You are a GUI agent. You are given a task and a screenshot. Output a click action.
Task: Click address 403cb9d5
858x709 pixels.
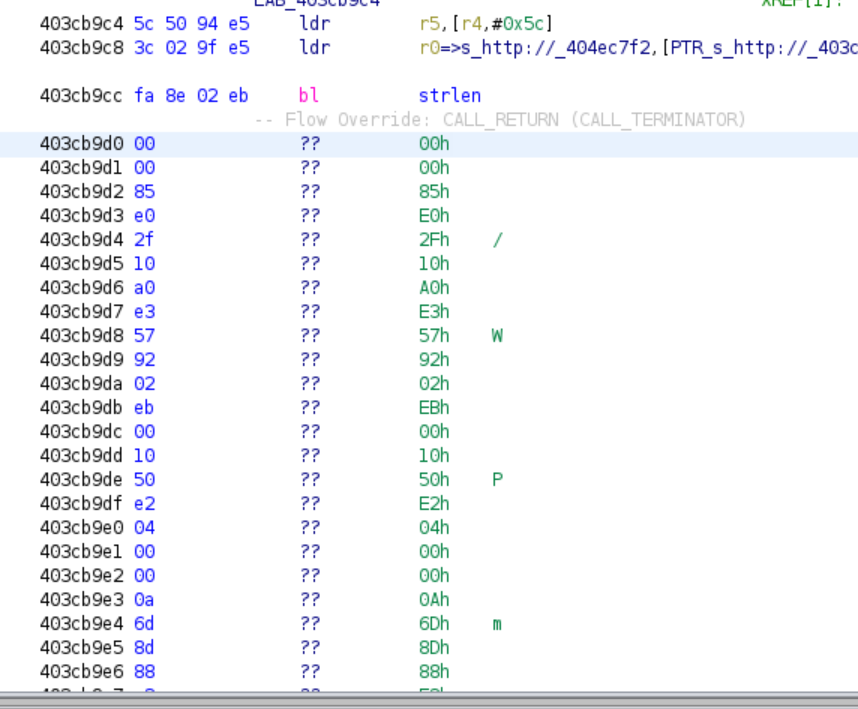coord(82,264)
